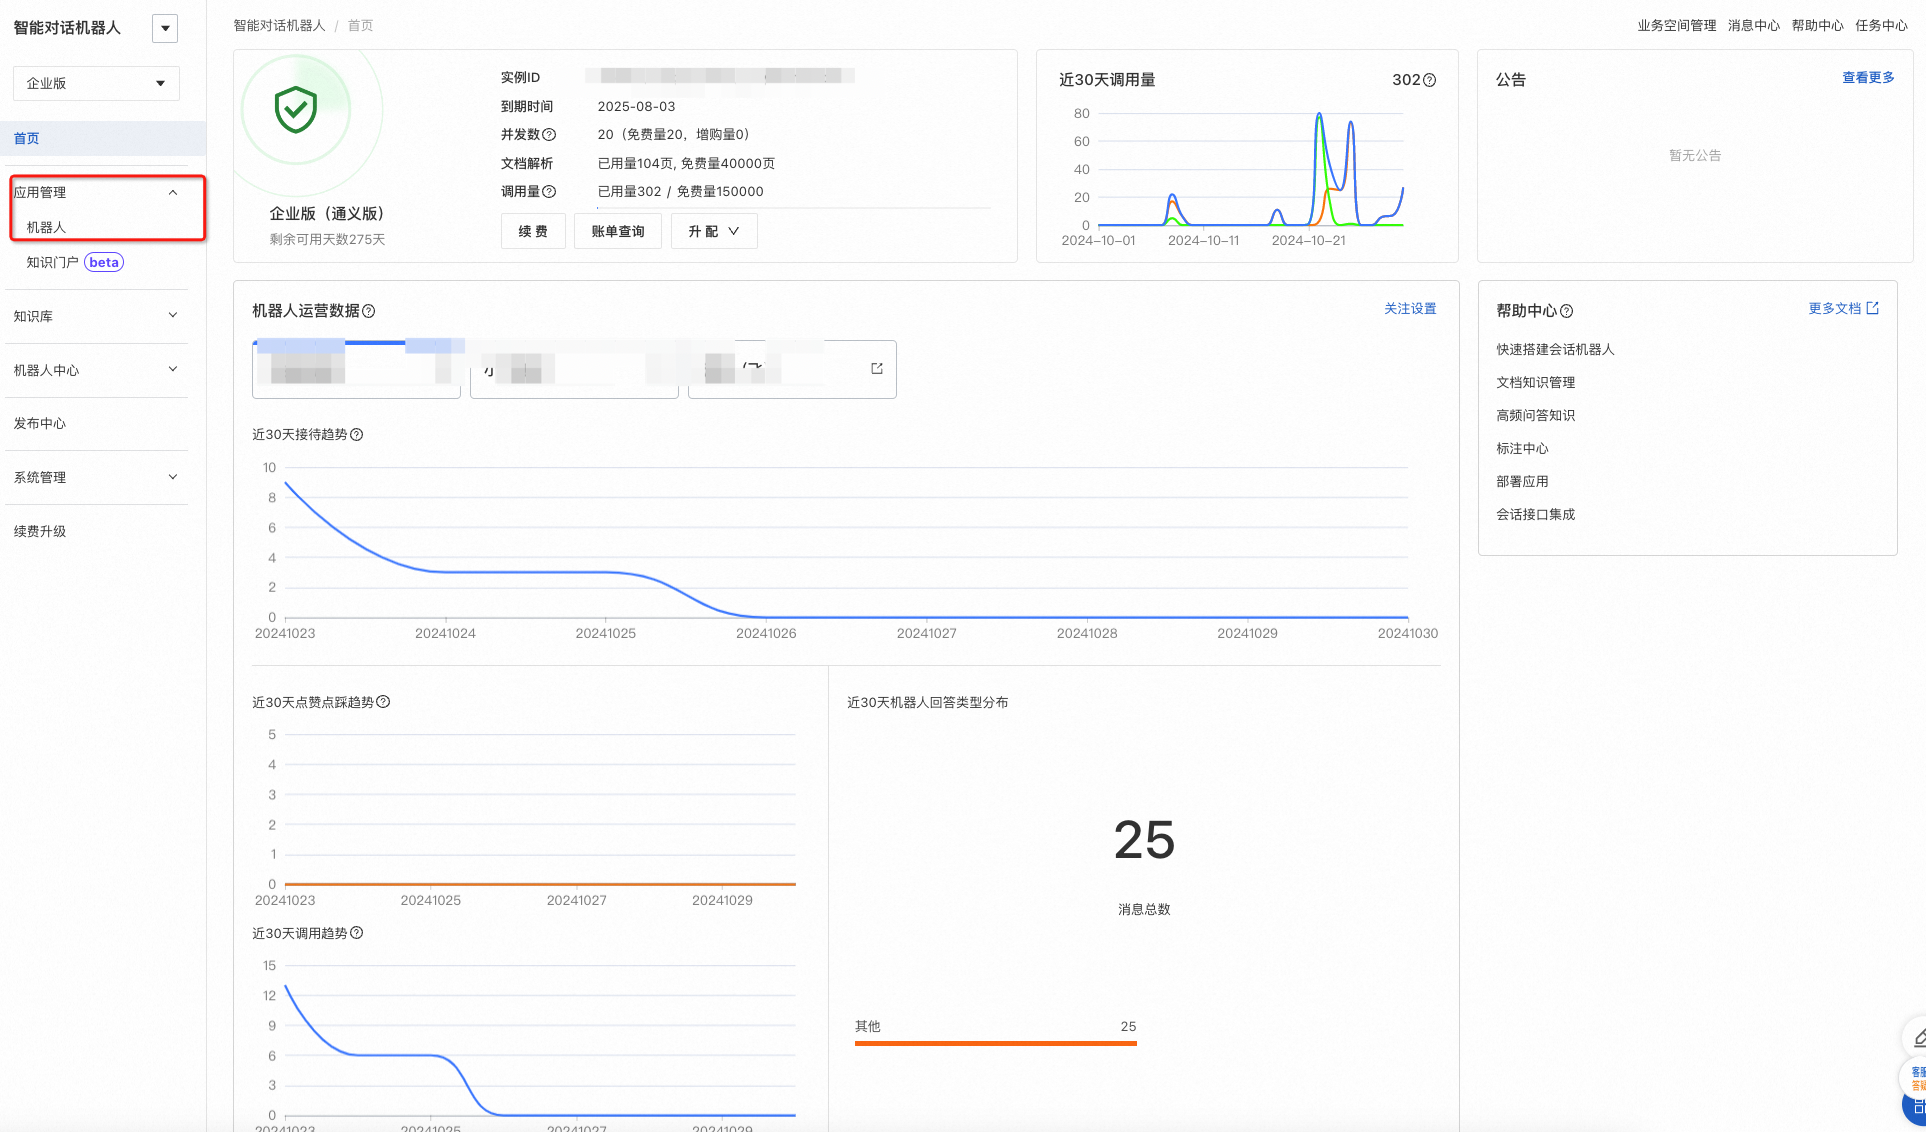Open 发布中心 in sidebar

[x=40, y=423]
